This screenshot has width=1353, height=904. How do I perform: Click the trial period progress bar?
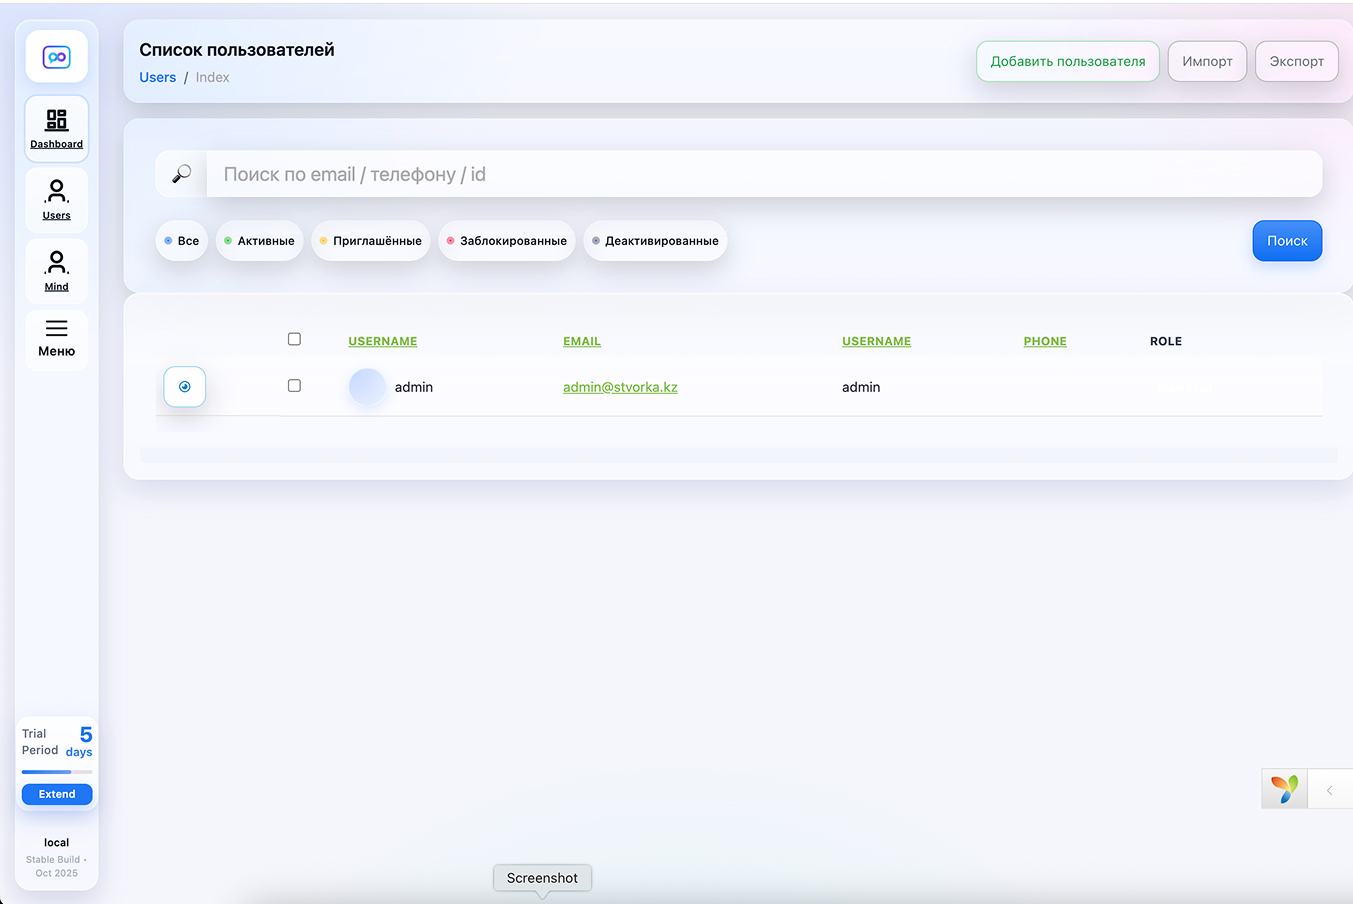(x=57, y=772)
